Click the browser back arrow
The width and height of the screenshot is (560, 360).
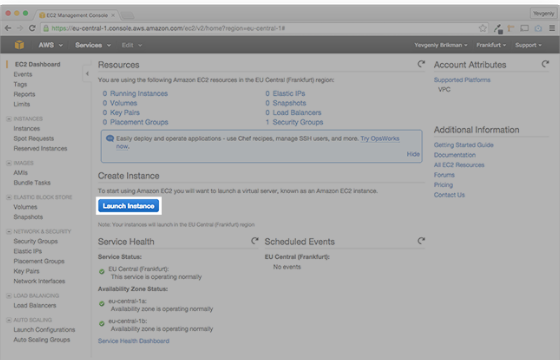(x=8, y=28)
